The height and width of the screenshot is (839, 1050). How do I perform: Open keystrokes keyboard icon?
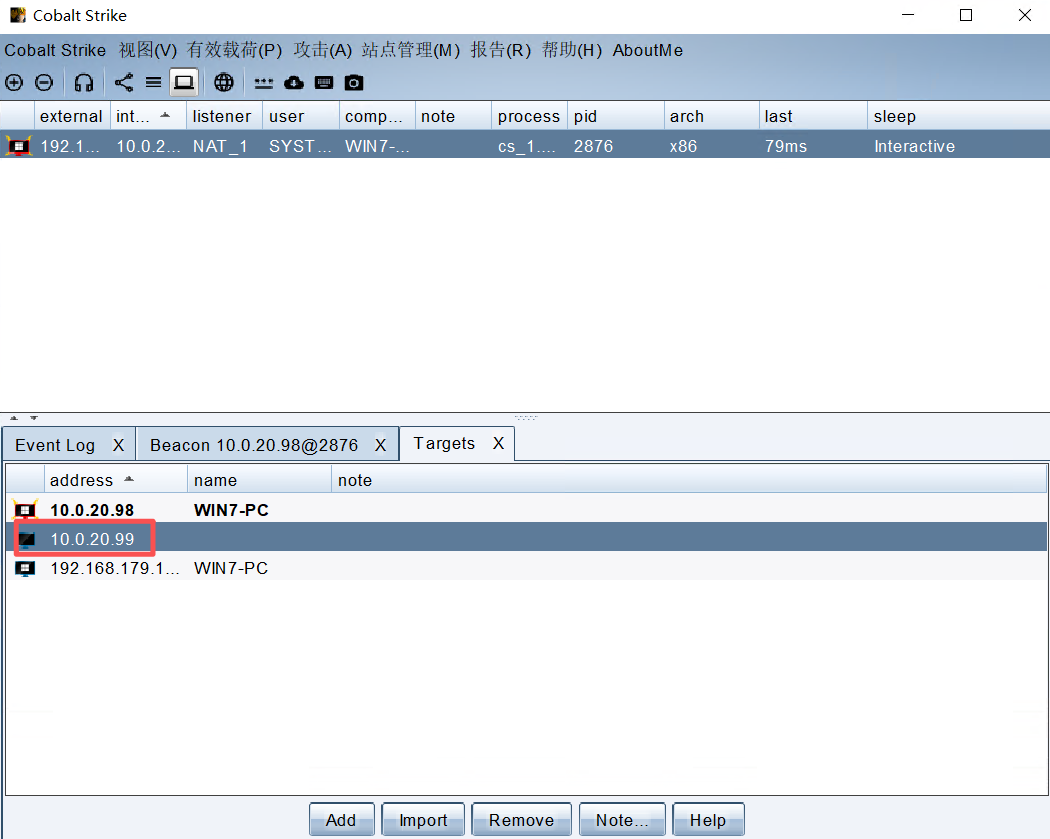click(324, 82)
